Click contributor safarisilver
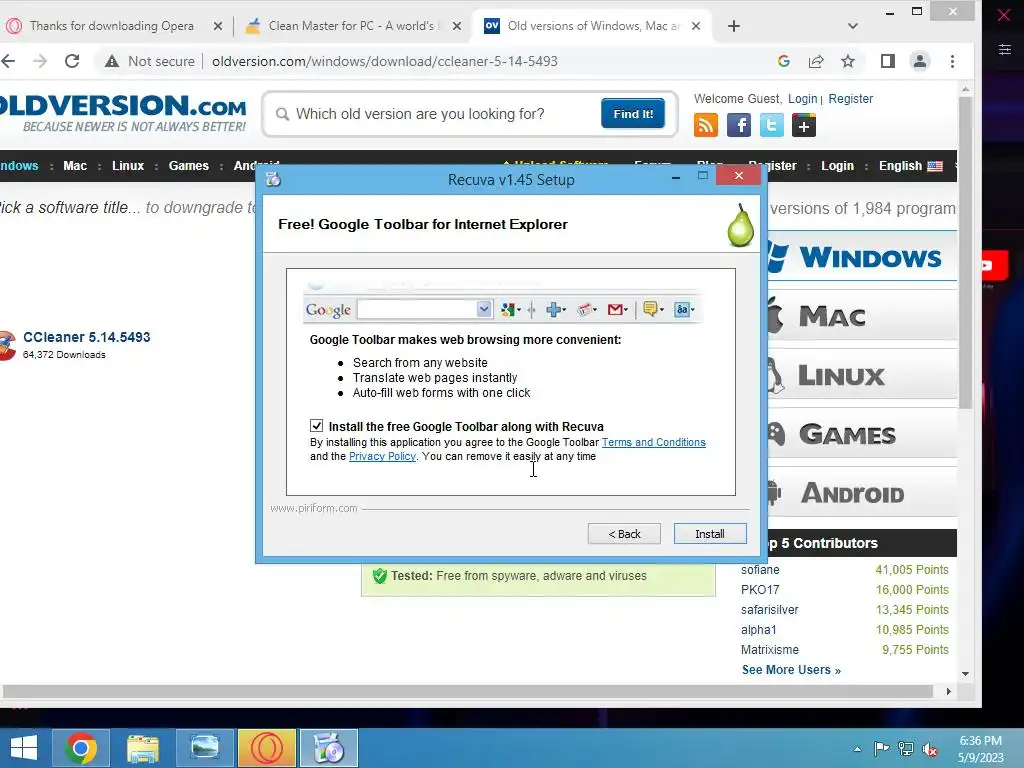The width and height of the screenshot is (1024, 768). coord(769,609)
